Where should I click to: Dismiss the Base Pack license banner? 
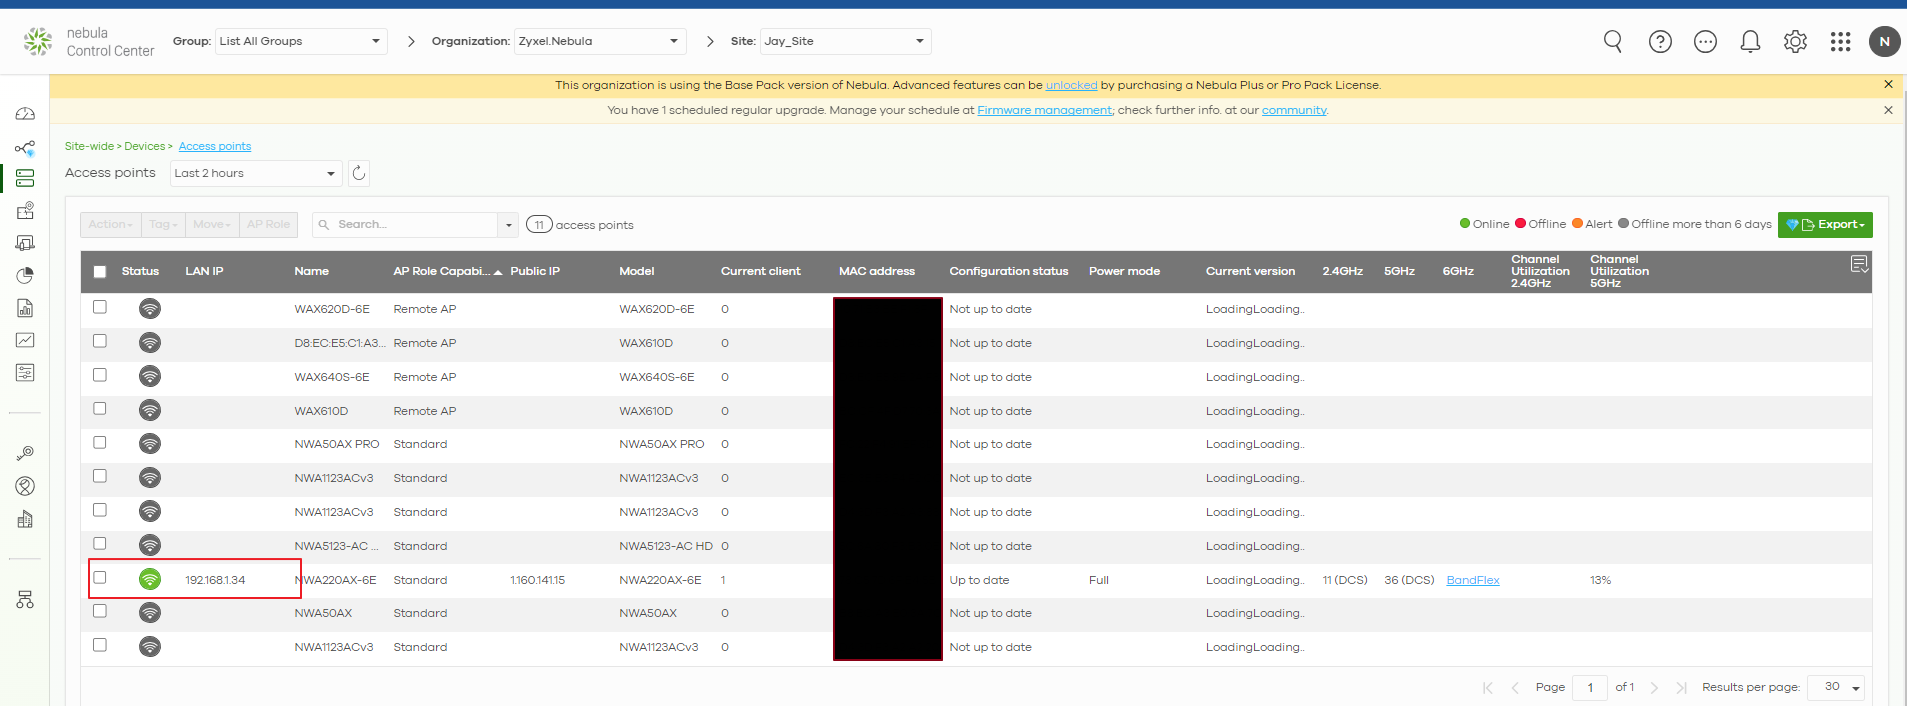tap(1888, 85)
